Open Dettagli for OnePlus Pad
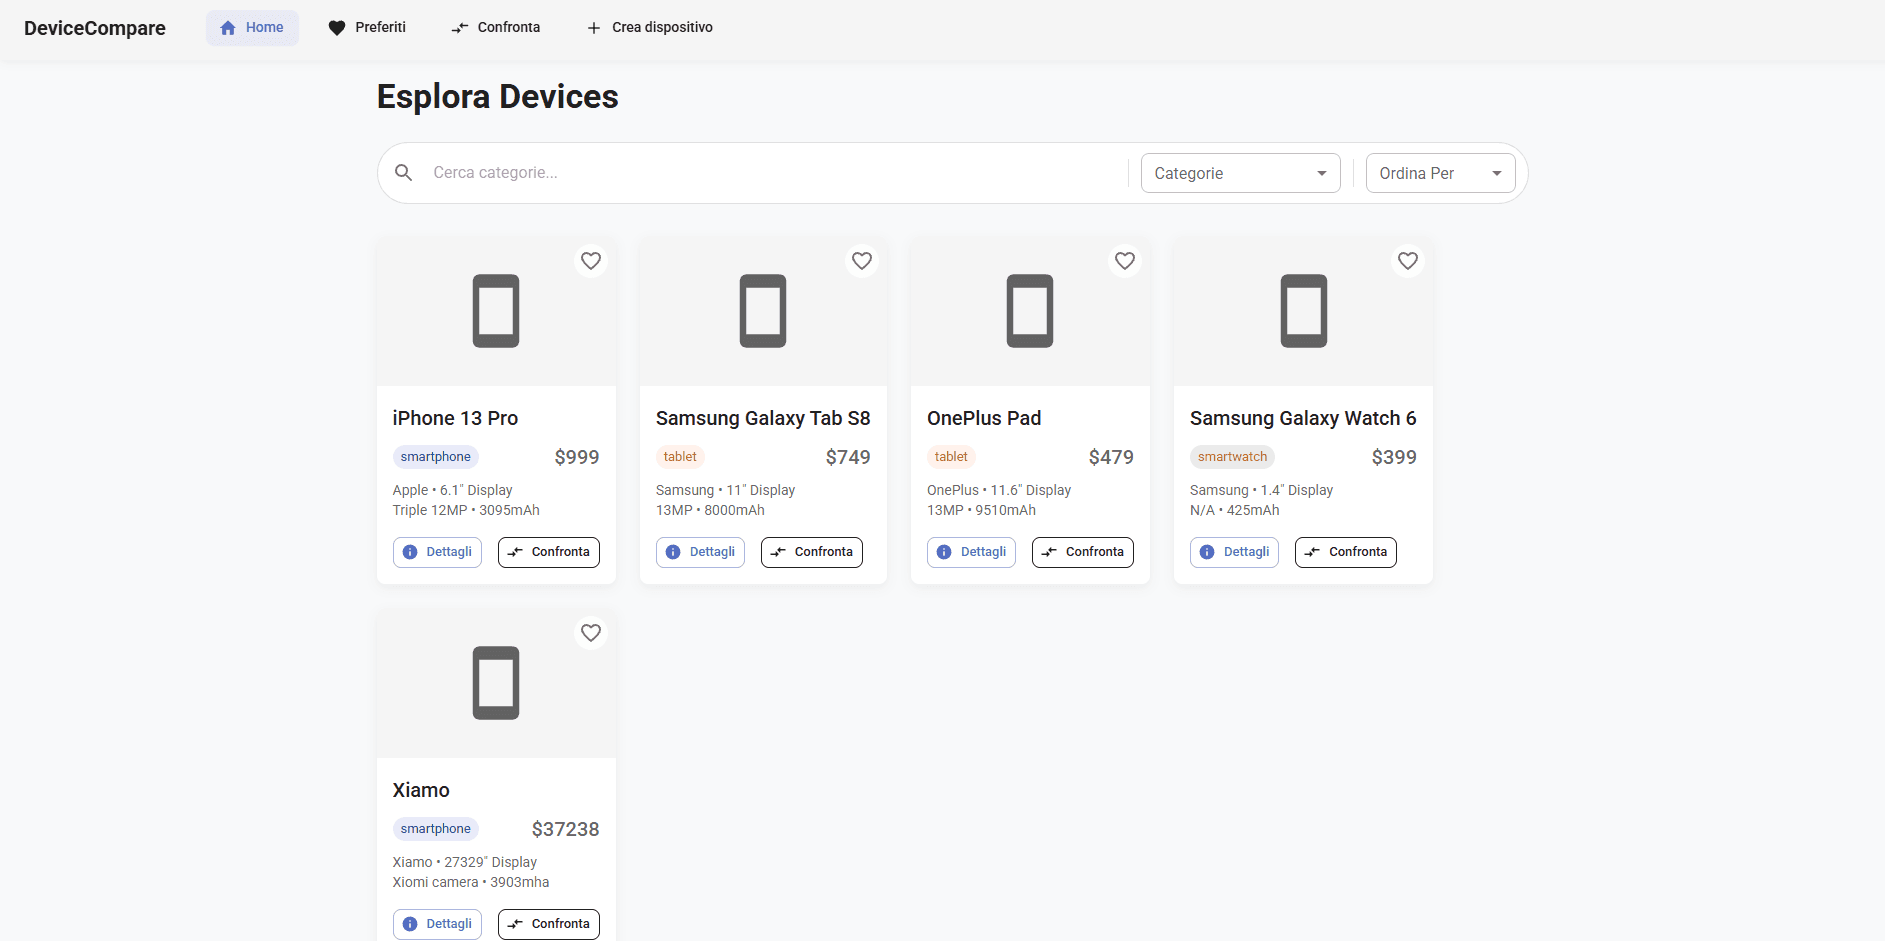The image size is (1885, 941). coord(971,552)
